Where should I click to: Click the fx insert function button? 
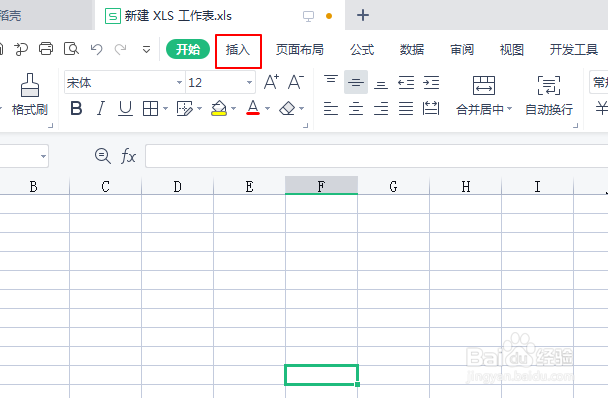point(128,156)
